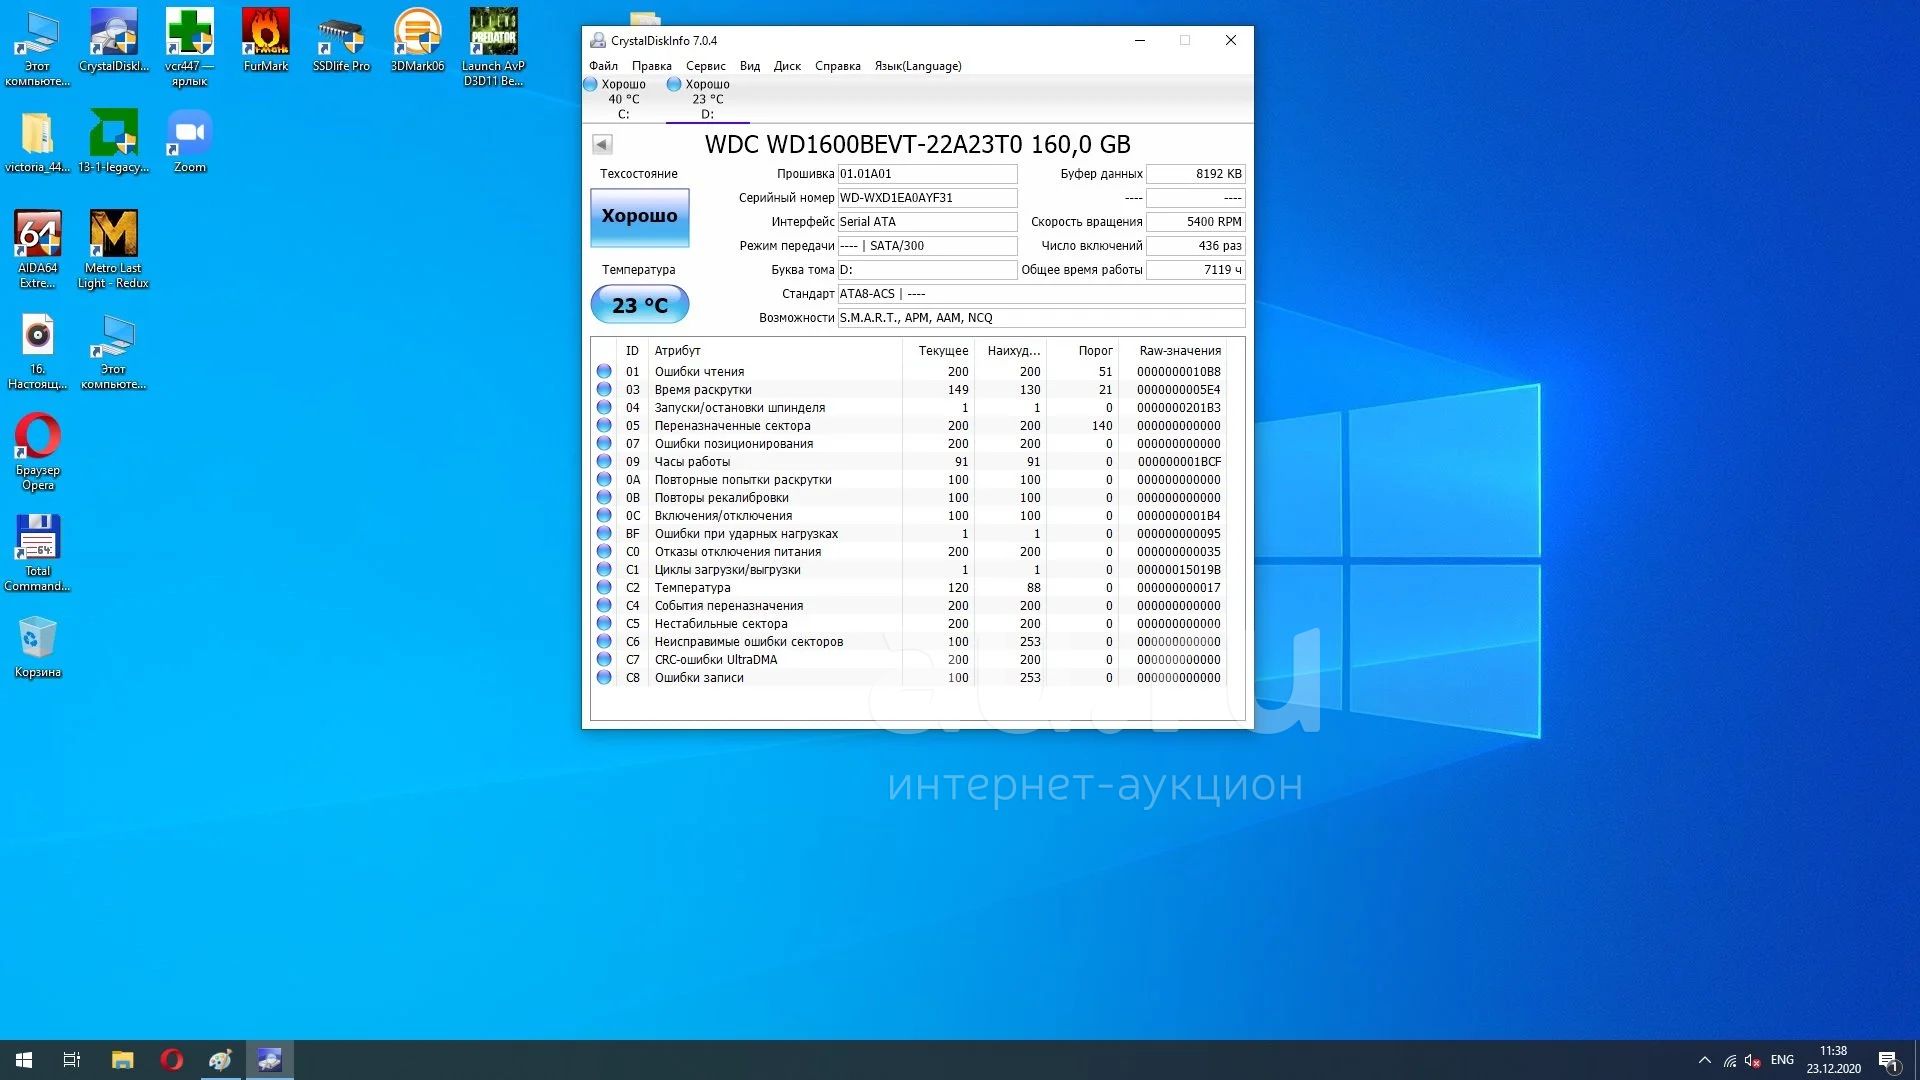Click the ENG language indicator
Image resolution: width=1920 pixels, height=1080 pixels.
click(x=1781, y=1060)
